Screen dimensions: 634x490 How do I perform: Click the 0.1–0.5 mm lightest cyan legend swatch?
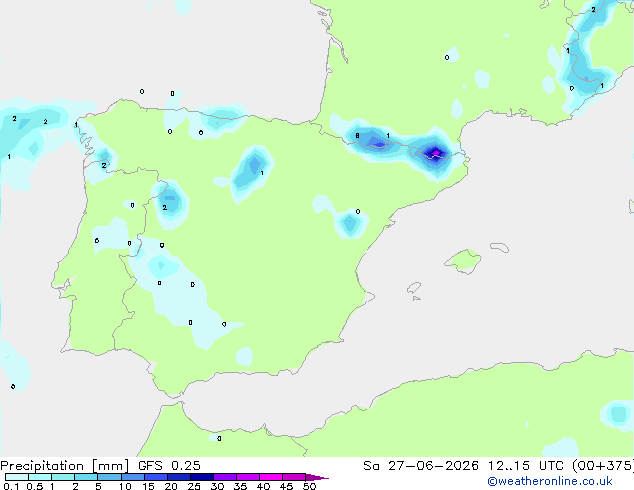(17, 477)
